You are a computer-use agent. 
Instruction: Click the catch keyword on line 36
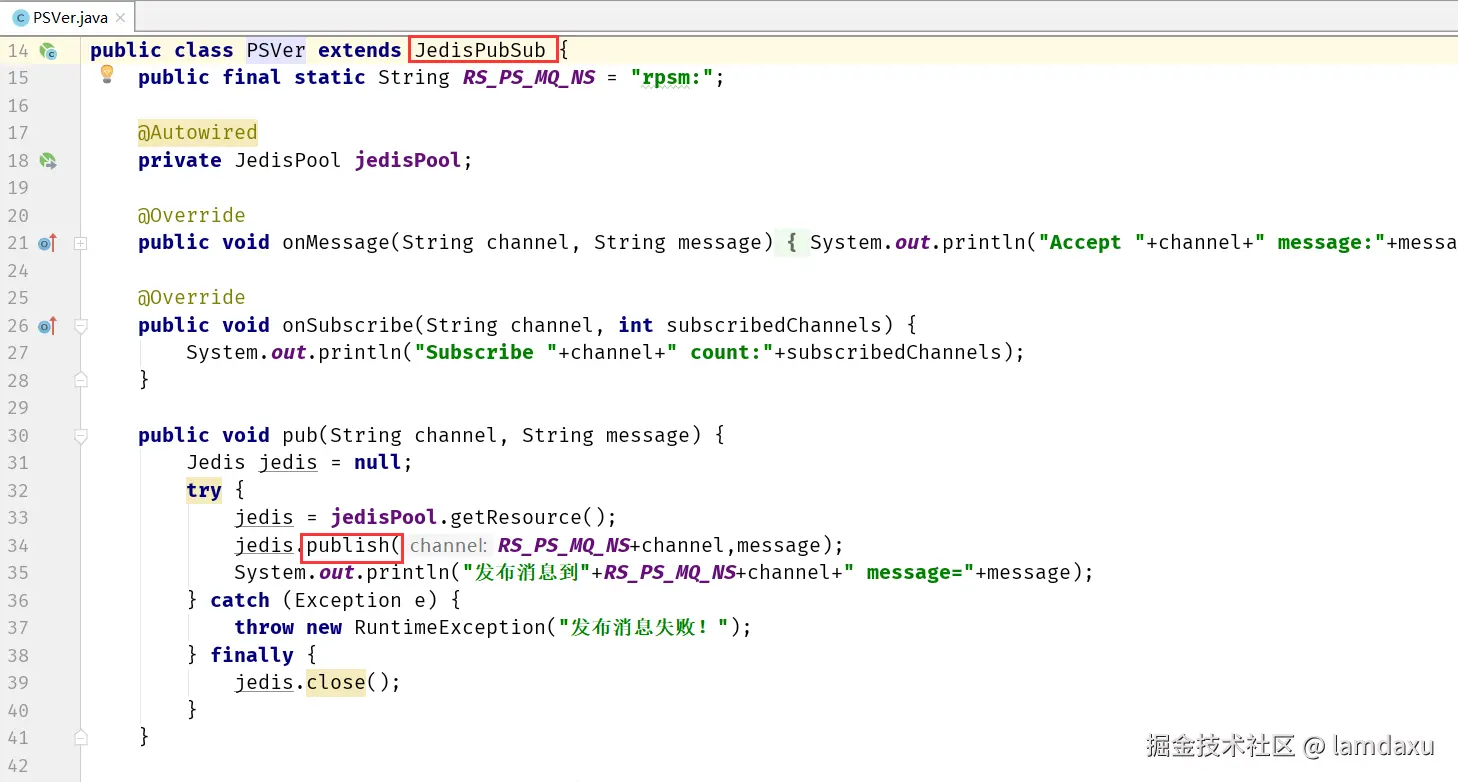[x=240, y=601]
